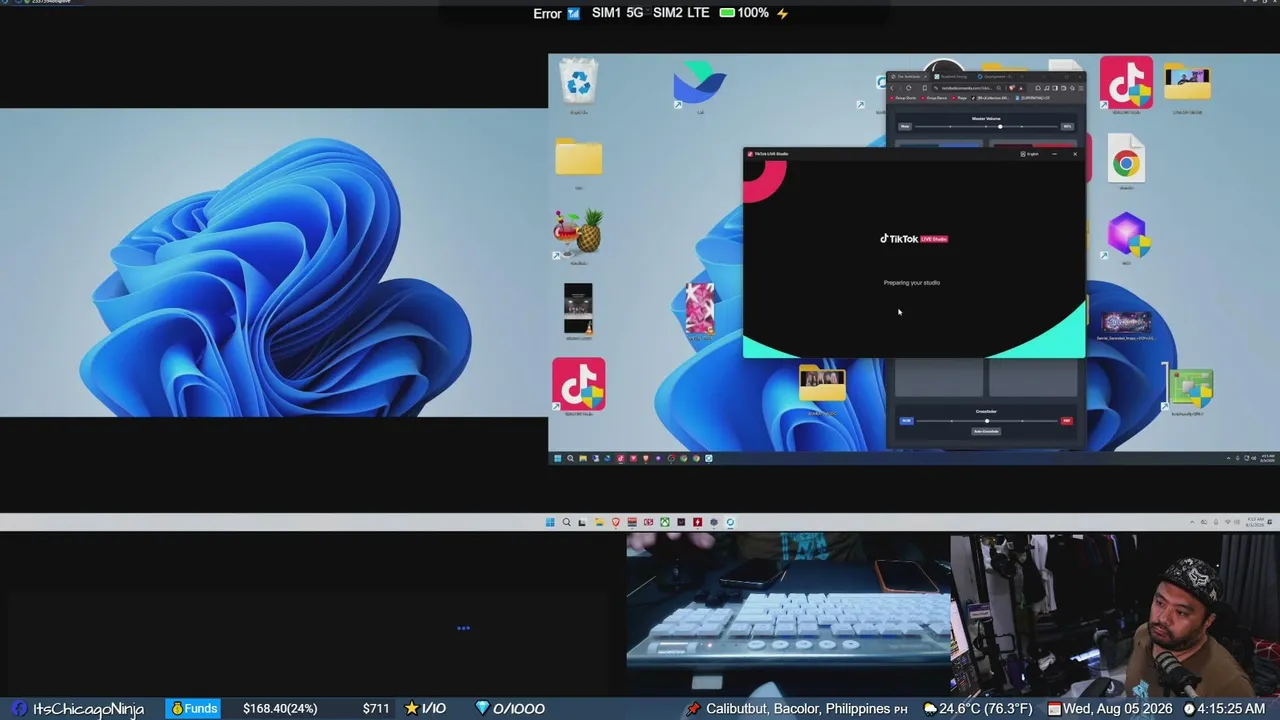Open the Chrome HTML document desktop icon
Image resolution: width=1280 pixels, height=720 pixels.
1126,159
